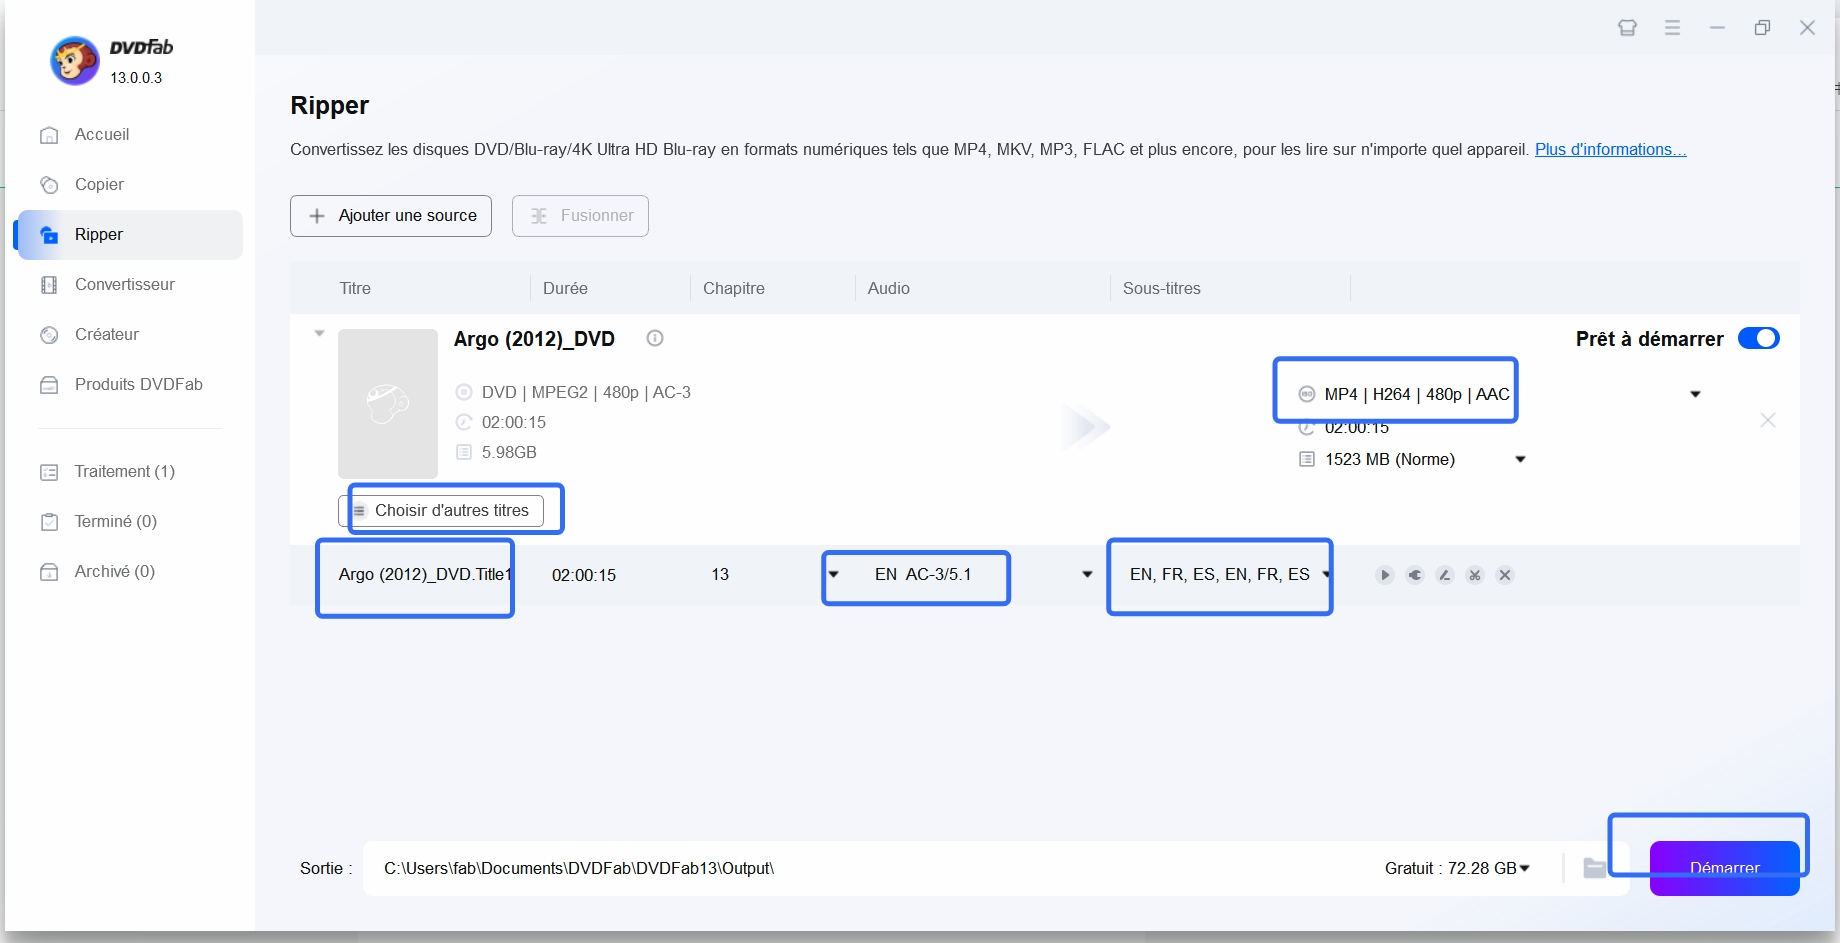
Task: Preview the title with play icon
Action: click(1385, 575)
